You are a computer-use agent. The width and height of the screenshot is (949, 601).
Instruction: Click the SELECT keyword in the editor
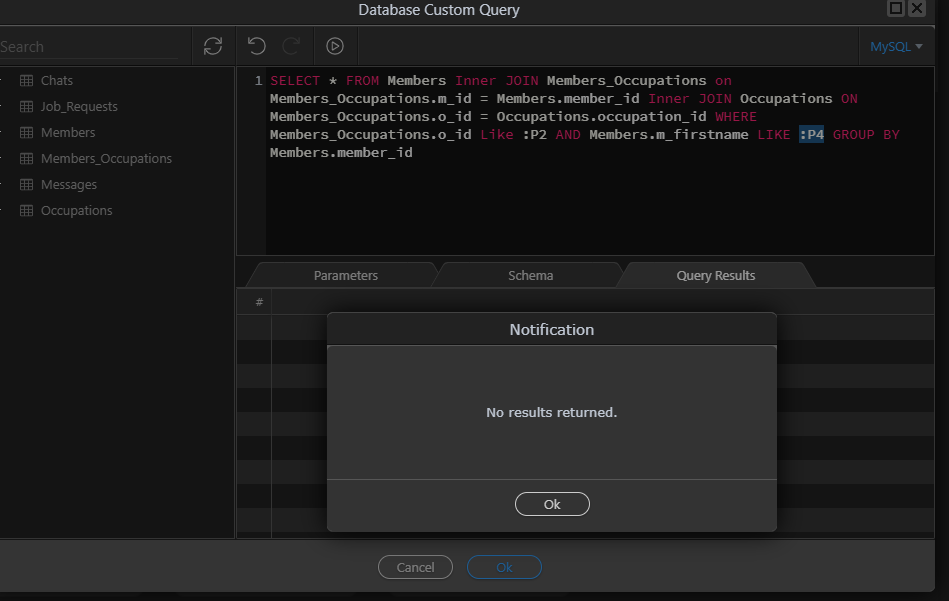[295, 80]
